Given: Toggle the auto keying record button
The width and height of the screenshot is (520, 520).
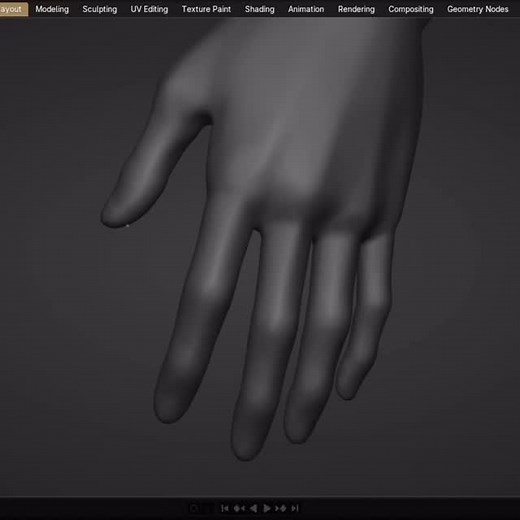Looking at the screenshot, I should [x=194, y=508].
